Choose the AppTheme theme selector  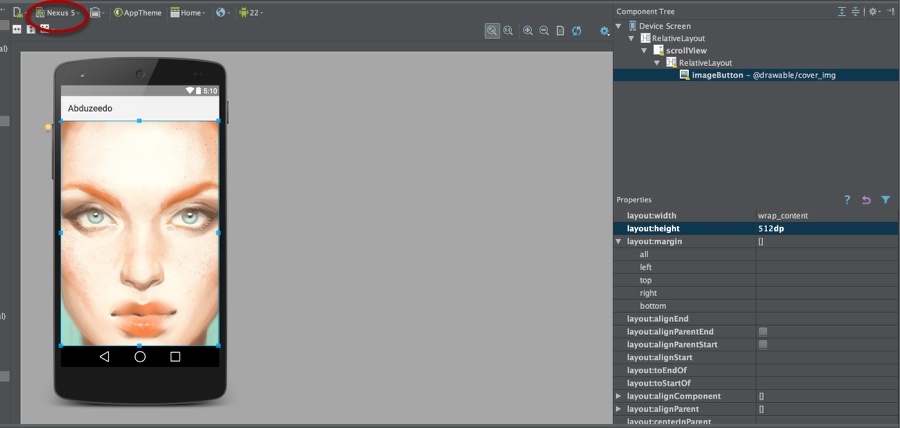tap(138, 13)
